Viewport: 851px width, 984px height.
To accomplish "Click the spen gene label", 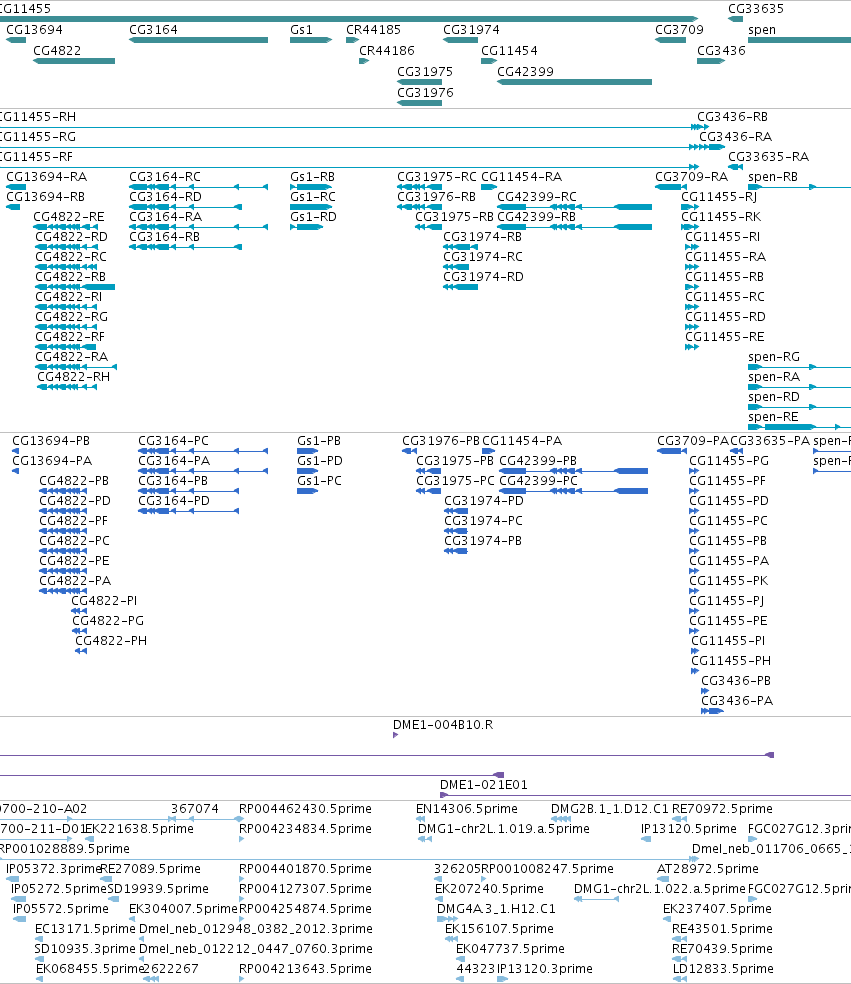I will coord(762,29).
